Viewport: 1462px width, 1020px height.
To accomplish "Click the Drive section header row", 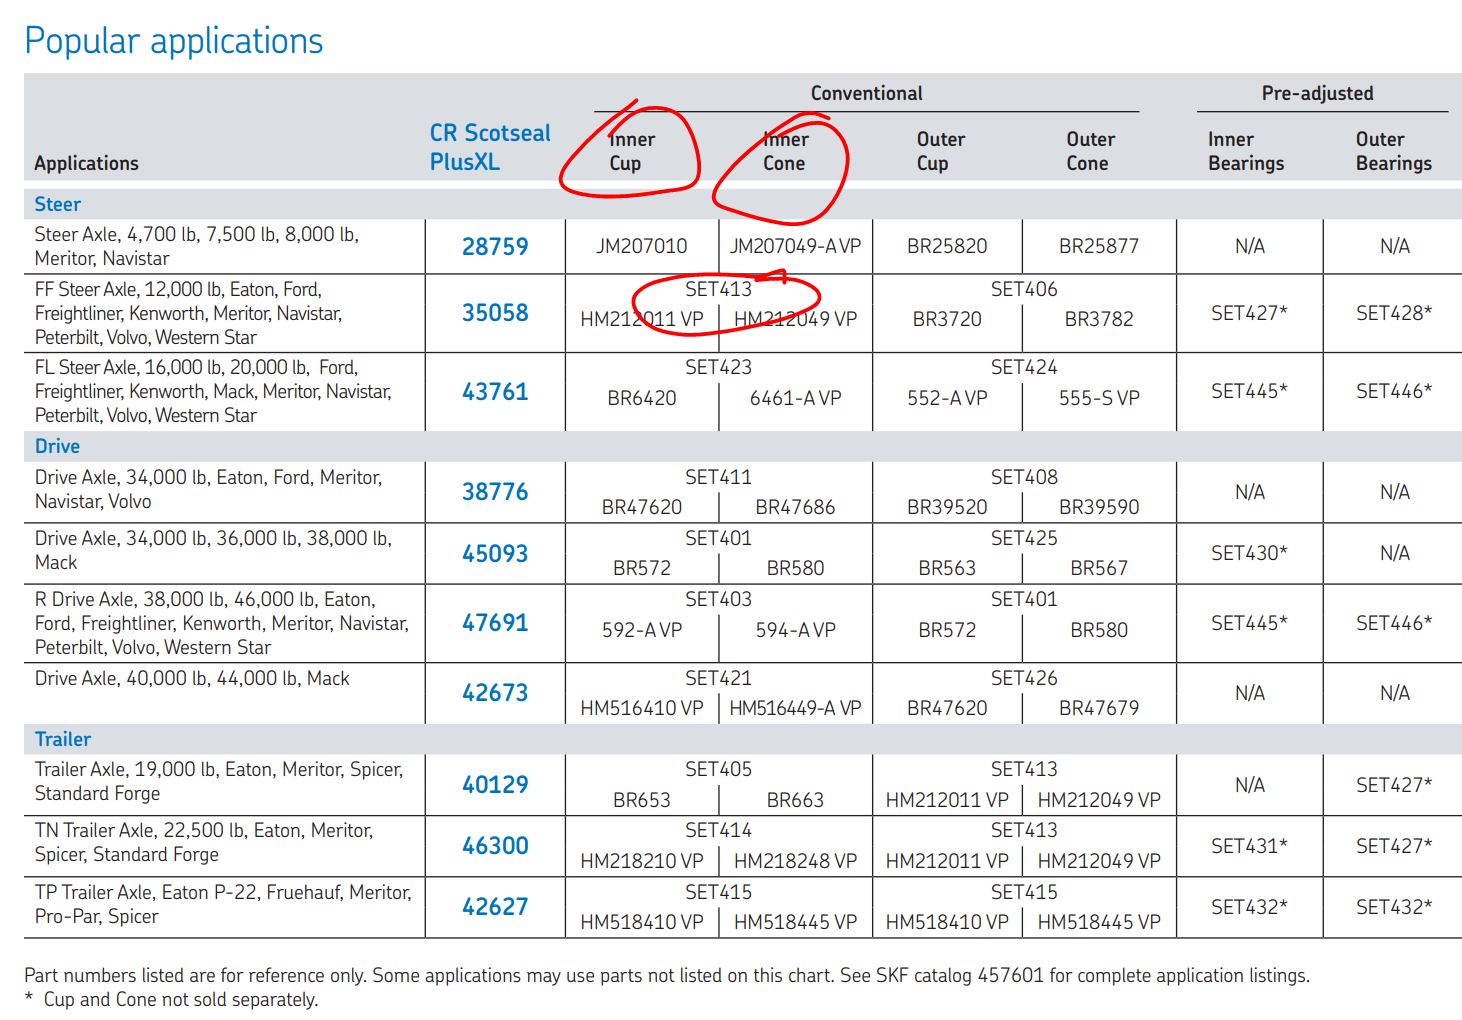I will click(x=58, y=446).
